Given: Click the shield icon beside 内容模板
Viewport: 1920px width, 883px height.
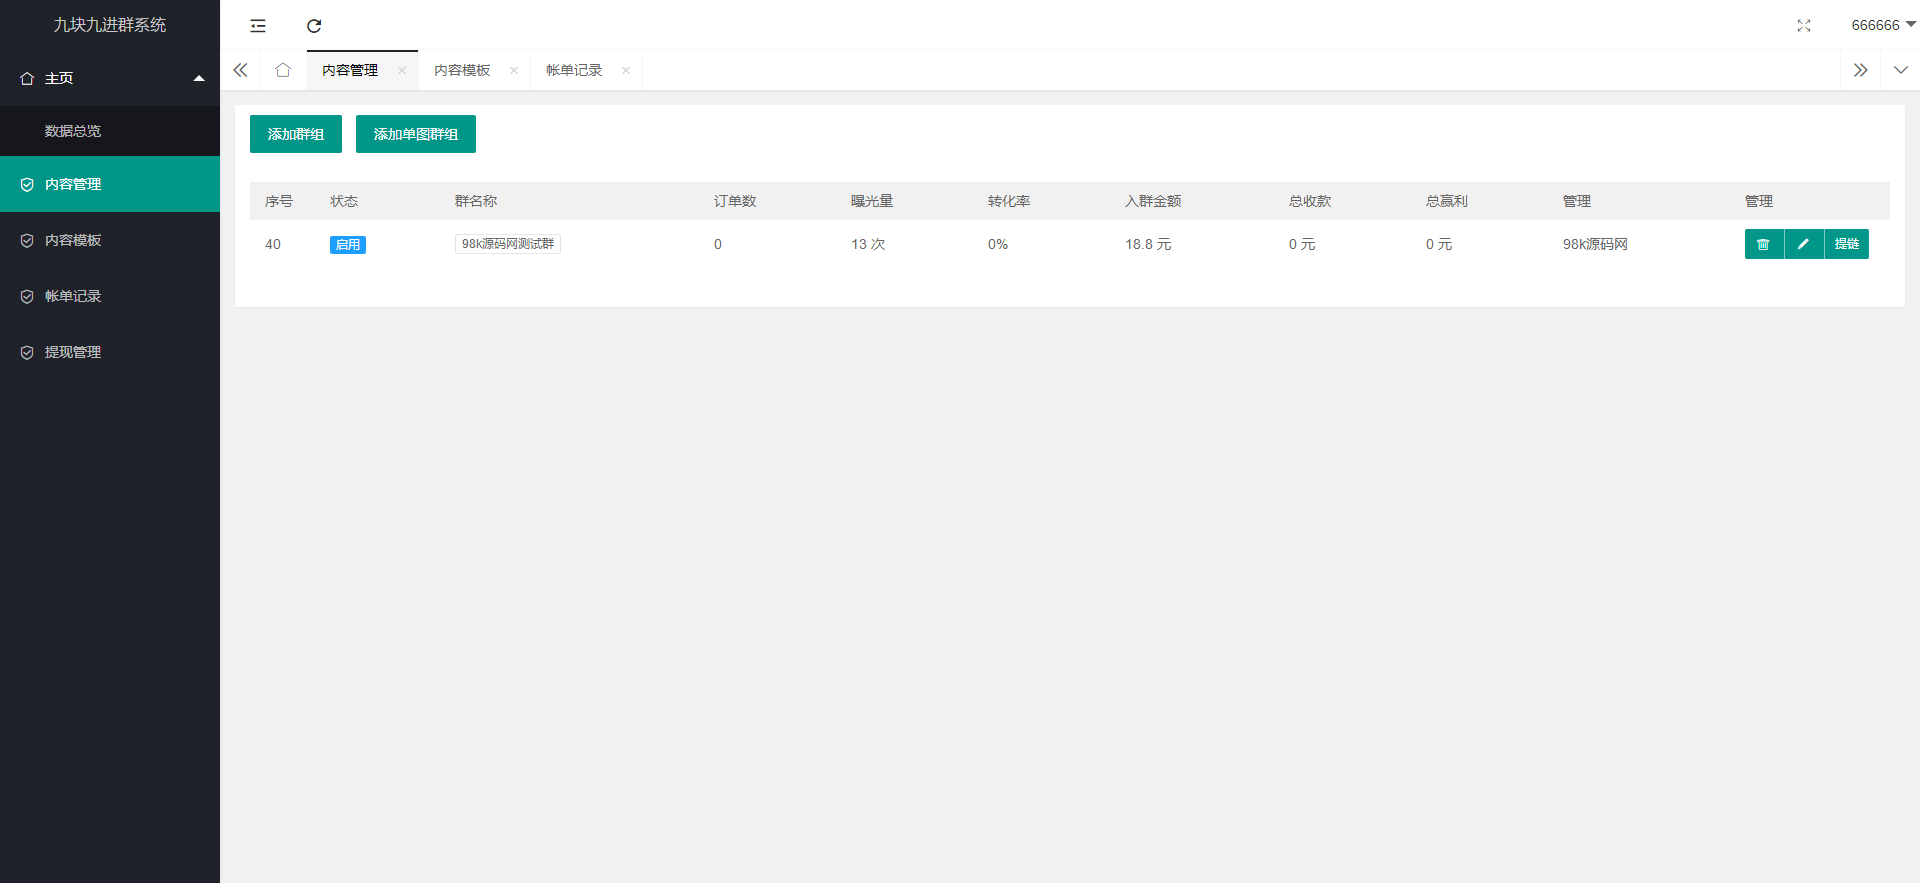Looking at the screenshot, I should point(27,240).
